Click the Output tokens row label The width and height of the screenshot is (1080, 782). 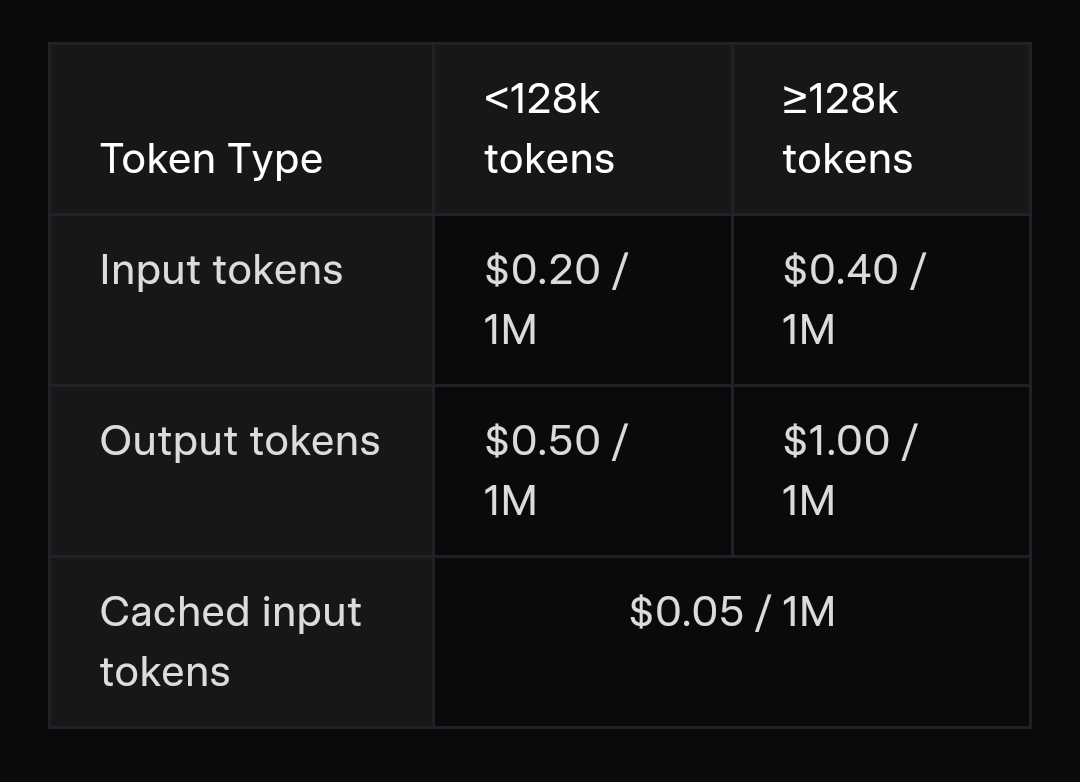click(240, 441)
